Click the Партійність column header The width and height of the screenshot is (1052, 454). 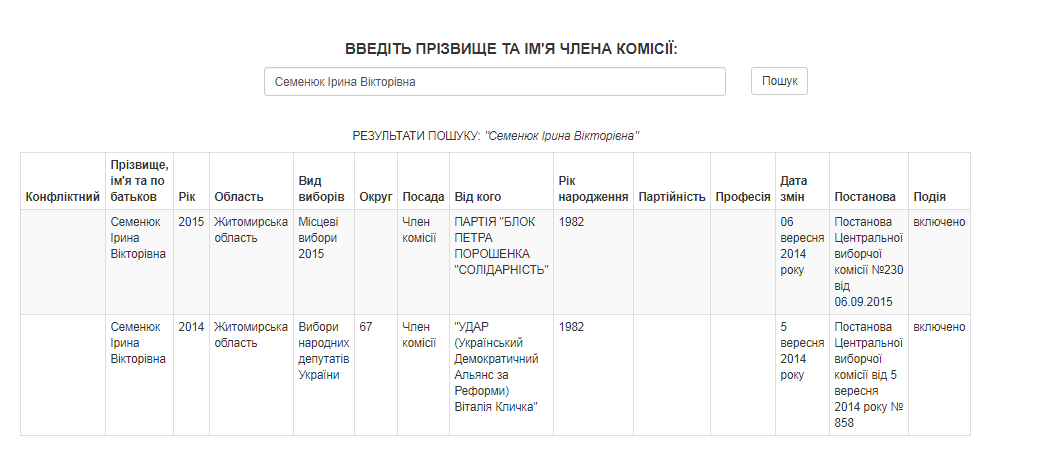[x=672, y=196]
